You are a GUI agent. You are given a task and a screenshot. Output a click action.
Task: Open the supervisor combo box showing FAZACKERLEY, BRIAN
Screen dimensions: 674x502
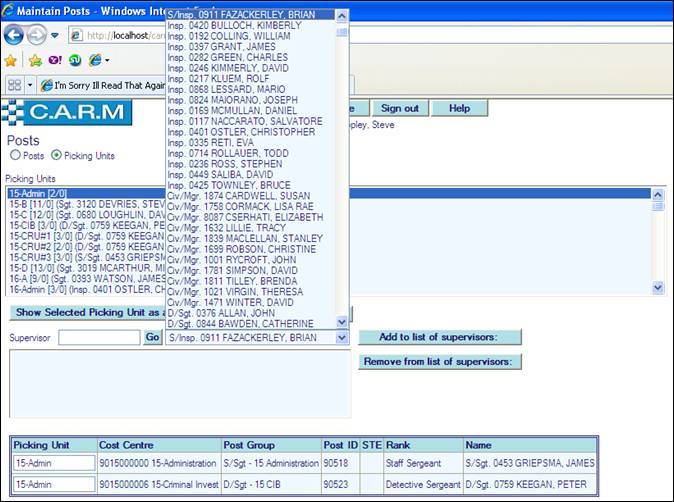point(342,338)
